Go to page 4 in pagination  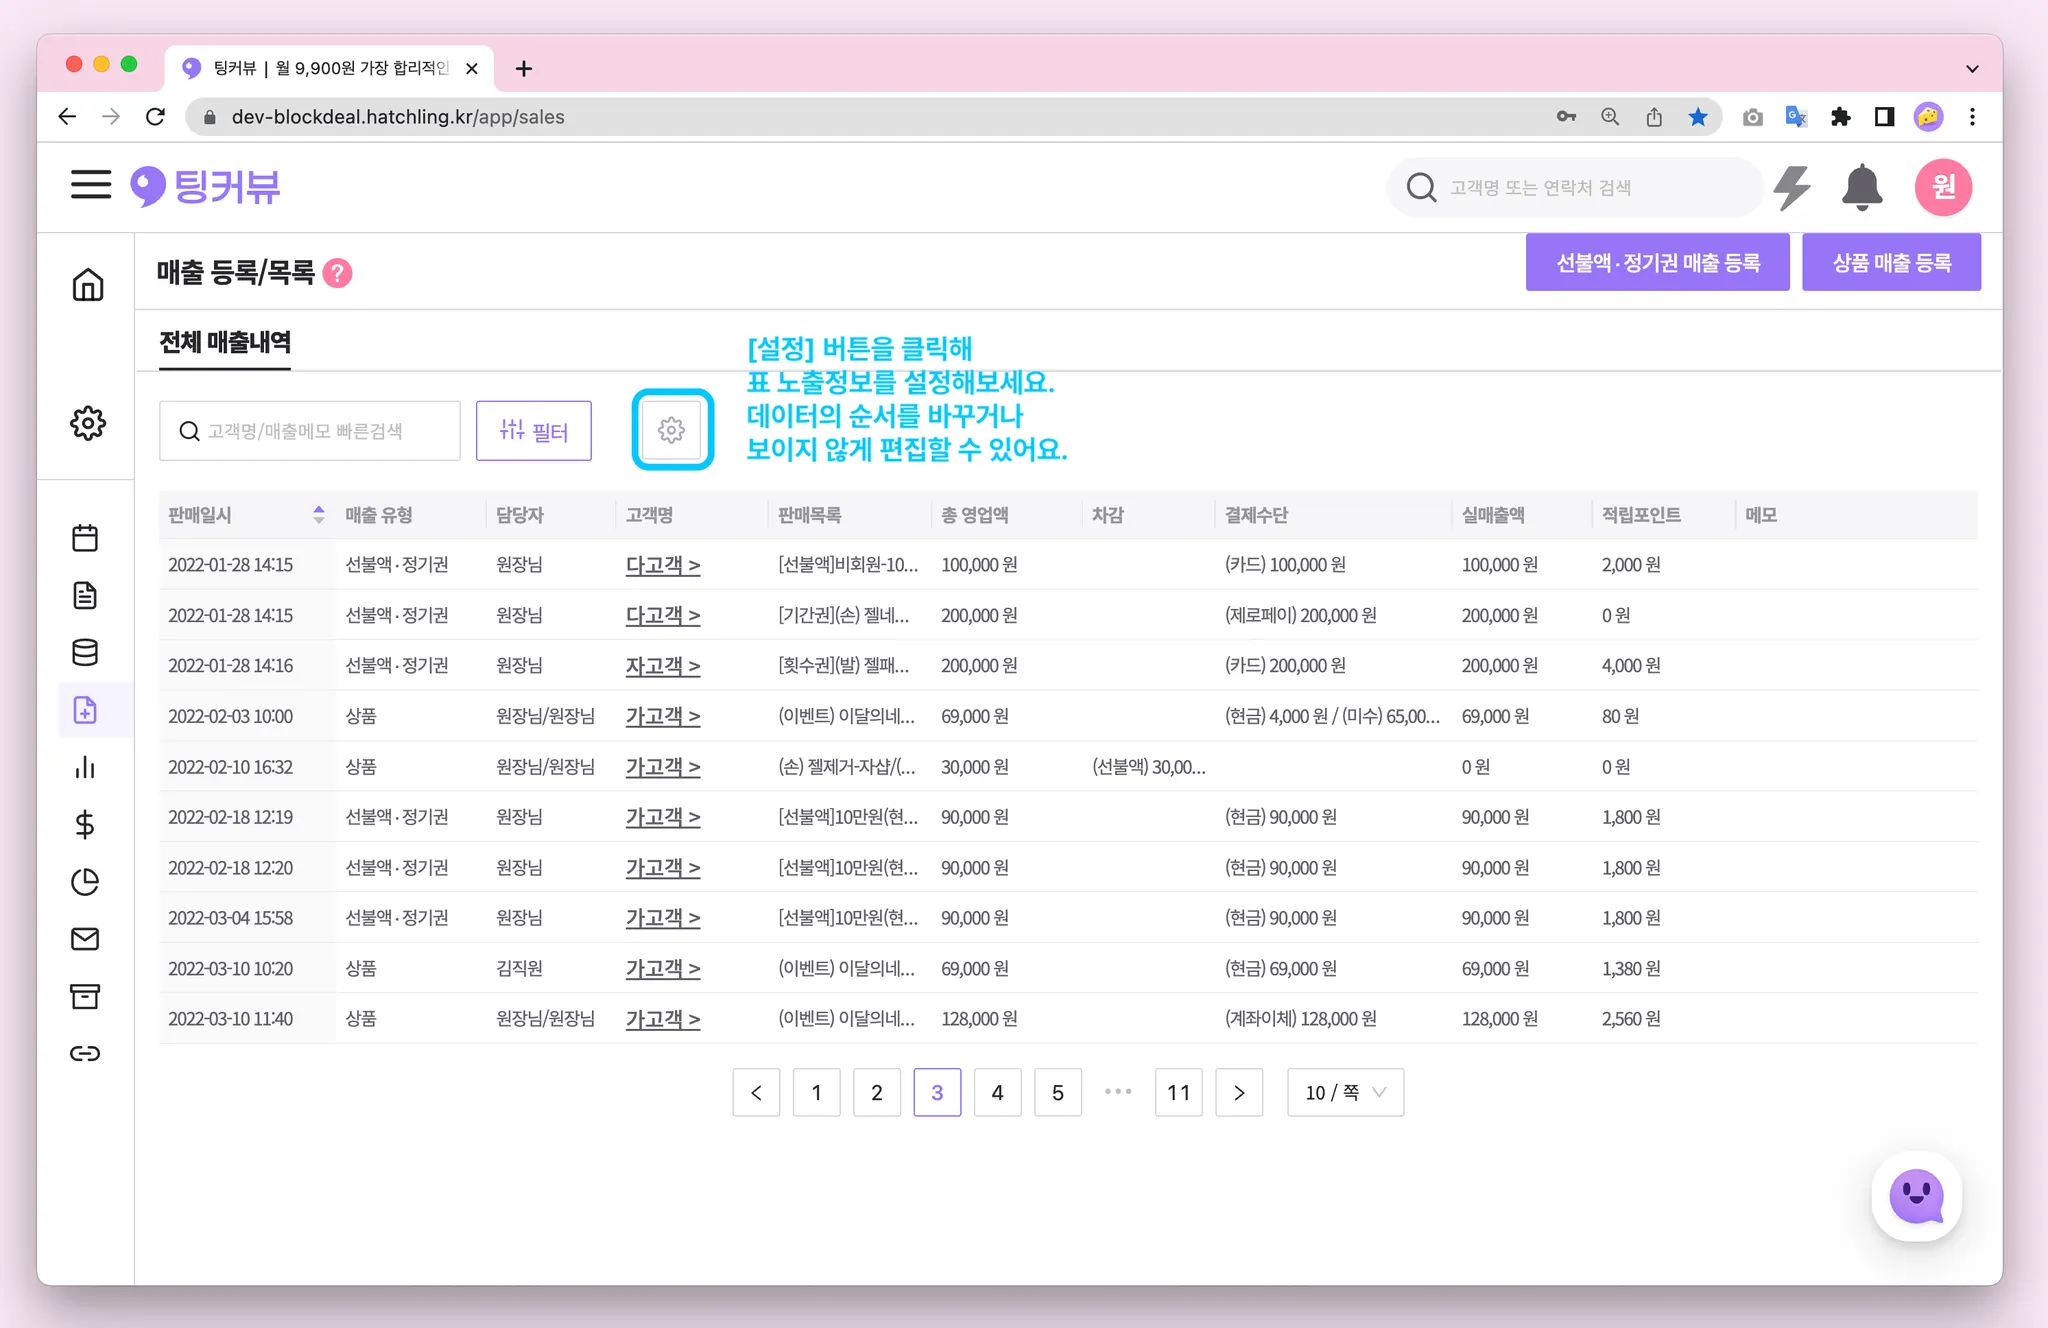(x=997, y=1092)
